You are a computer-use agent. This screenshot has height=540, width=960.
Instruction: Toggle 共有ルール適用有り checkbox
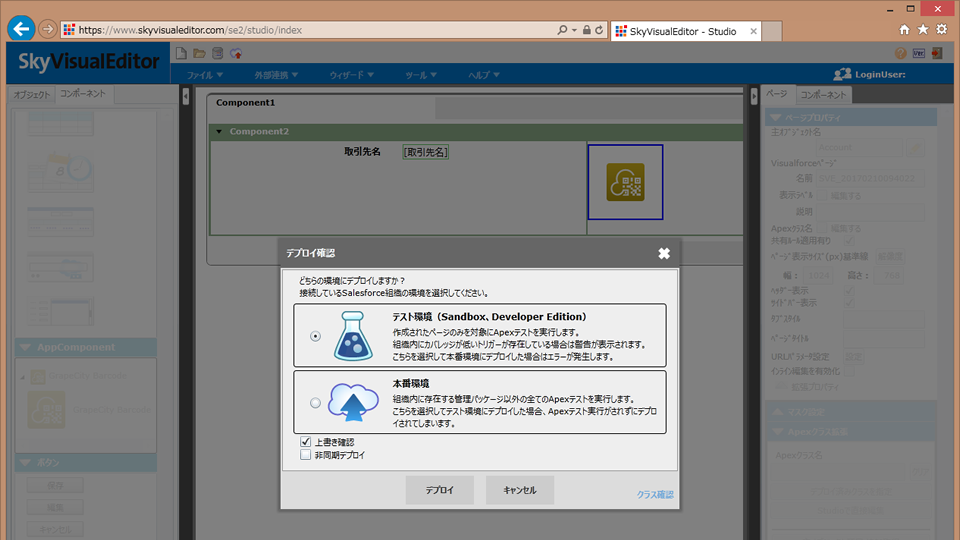point(849,241)
